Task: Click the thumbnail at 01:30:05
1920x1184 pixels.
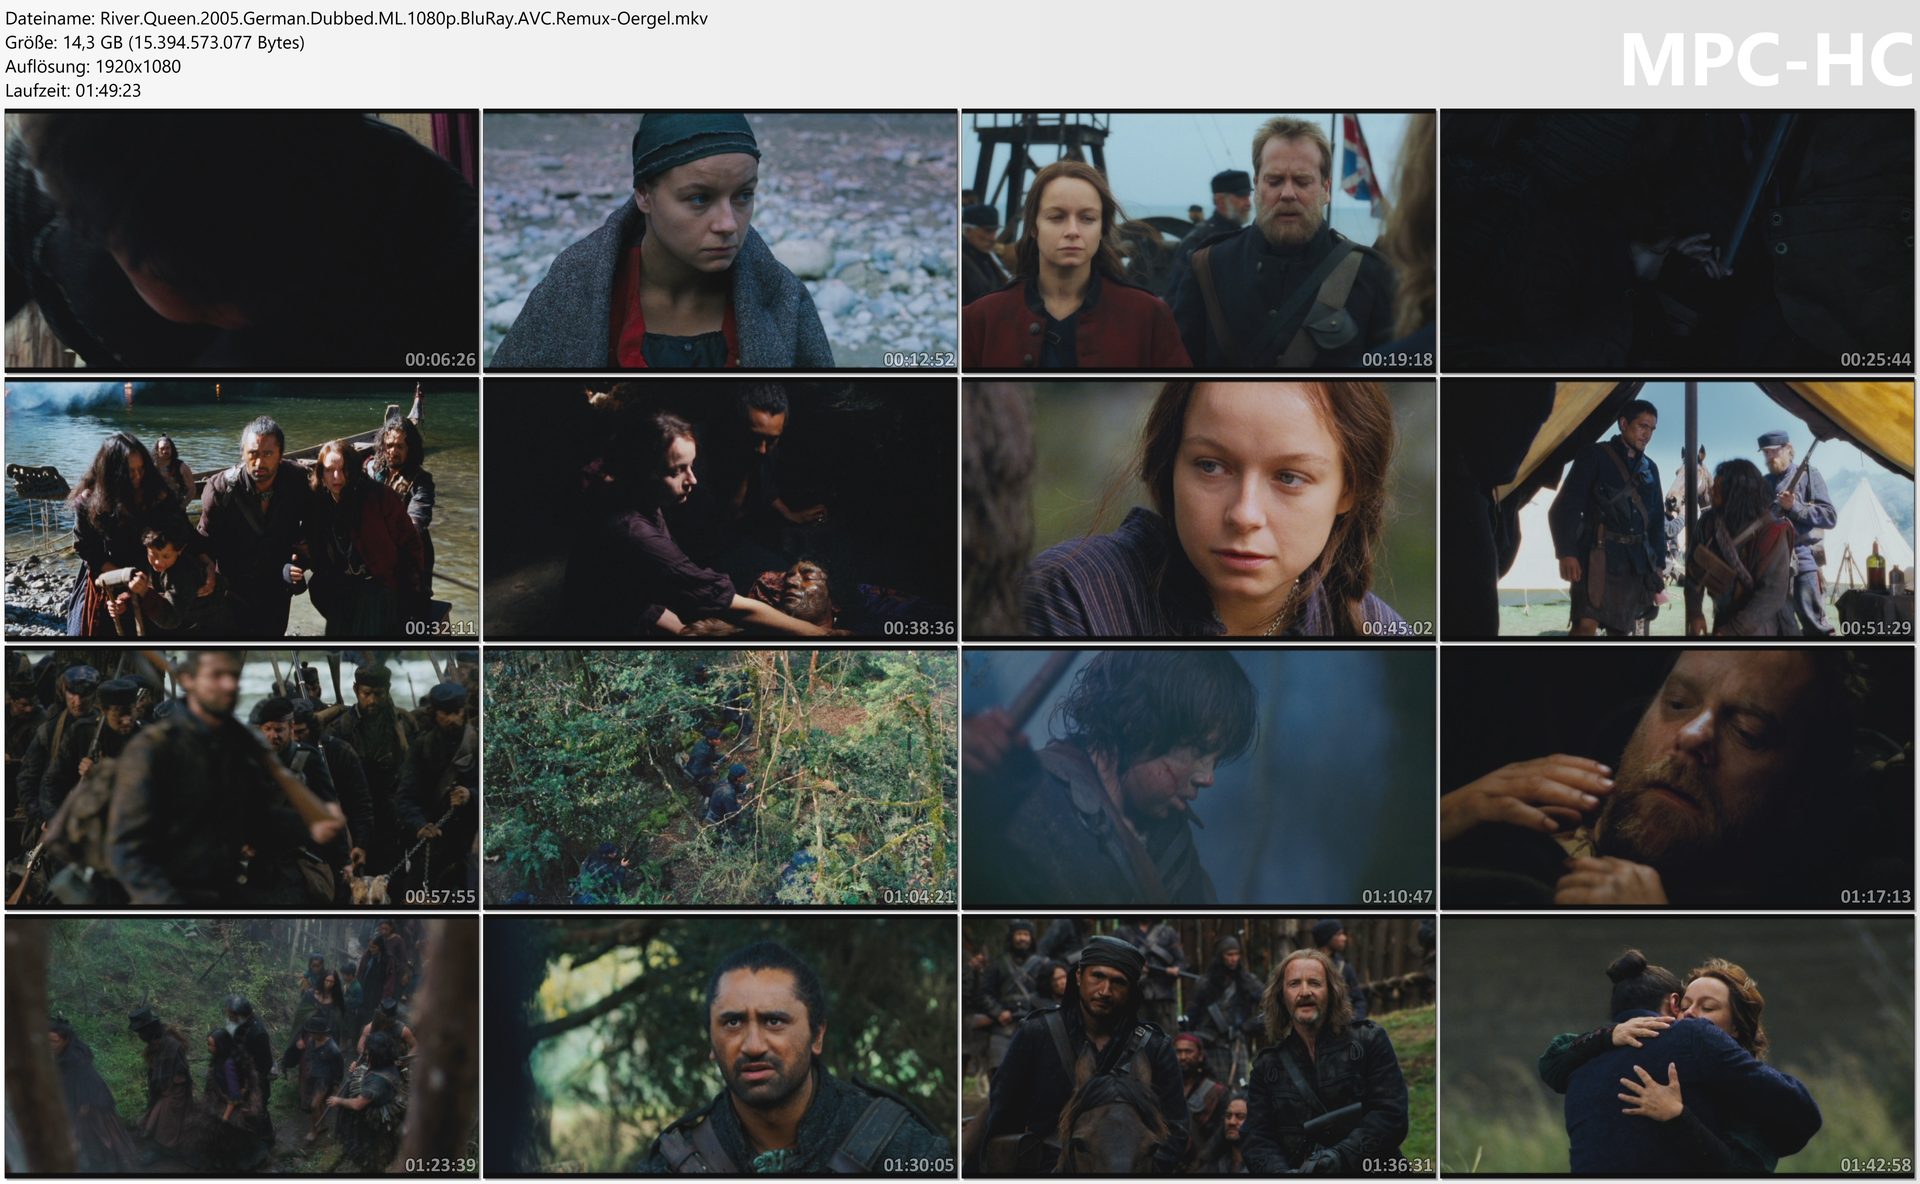Action: pos(720,1045)
